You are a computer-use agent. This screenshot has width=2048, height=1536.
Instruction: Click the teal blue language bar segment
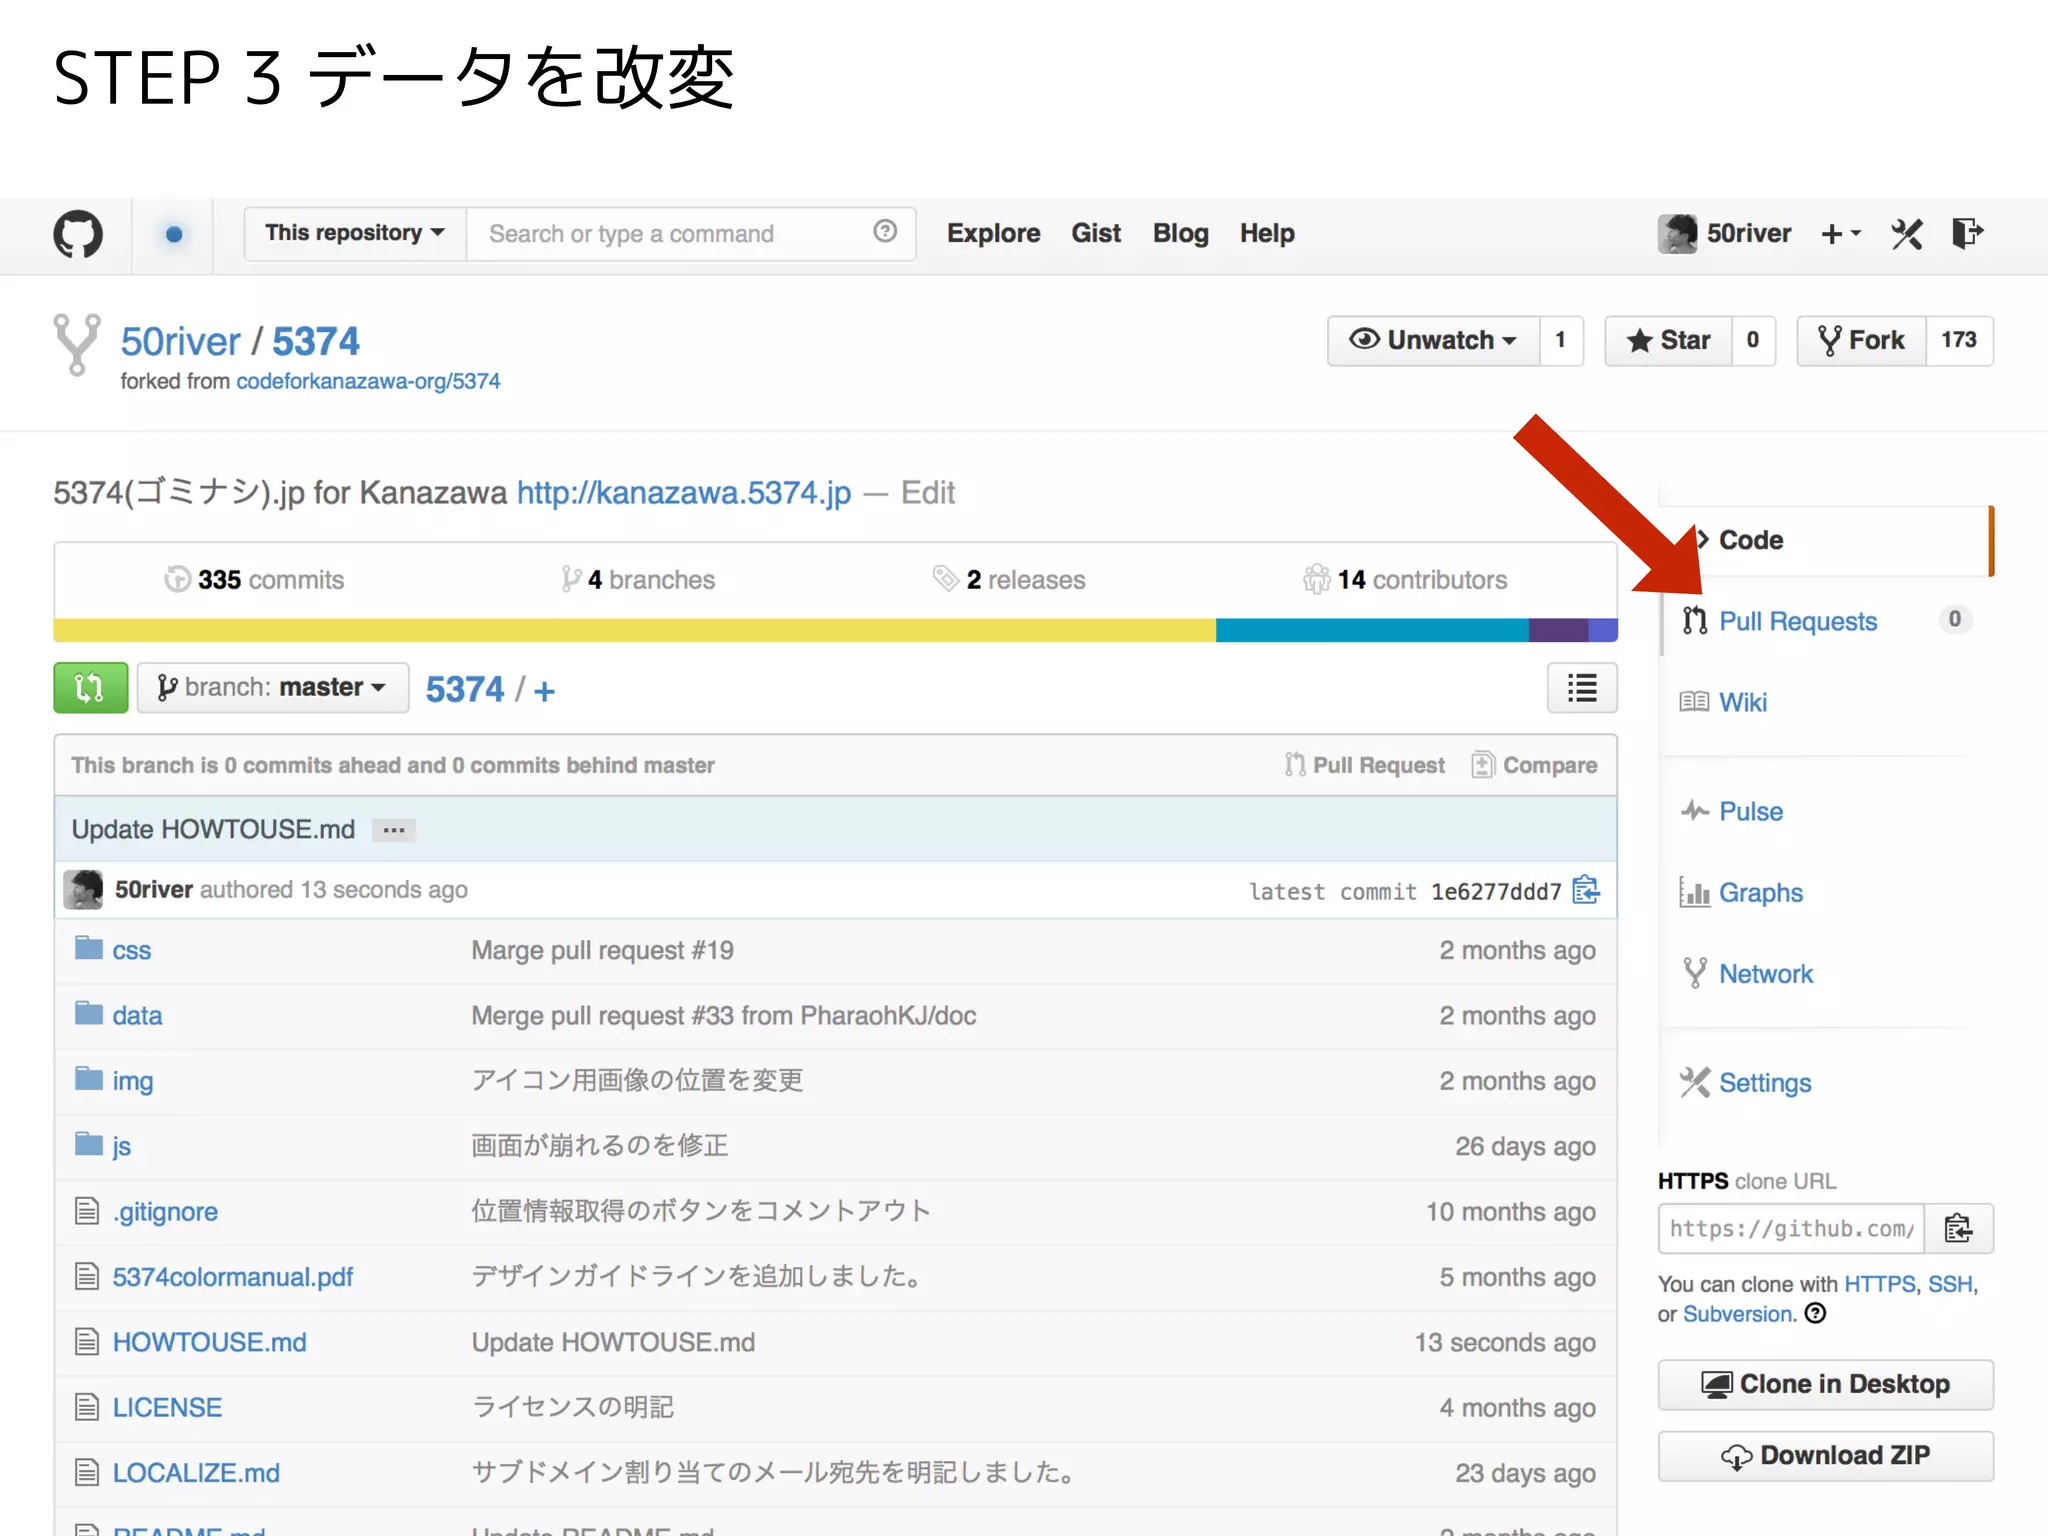1372,630
